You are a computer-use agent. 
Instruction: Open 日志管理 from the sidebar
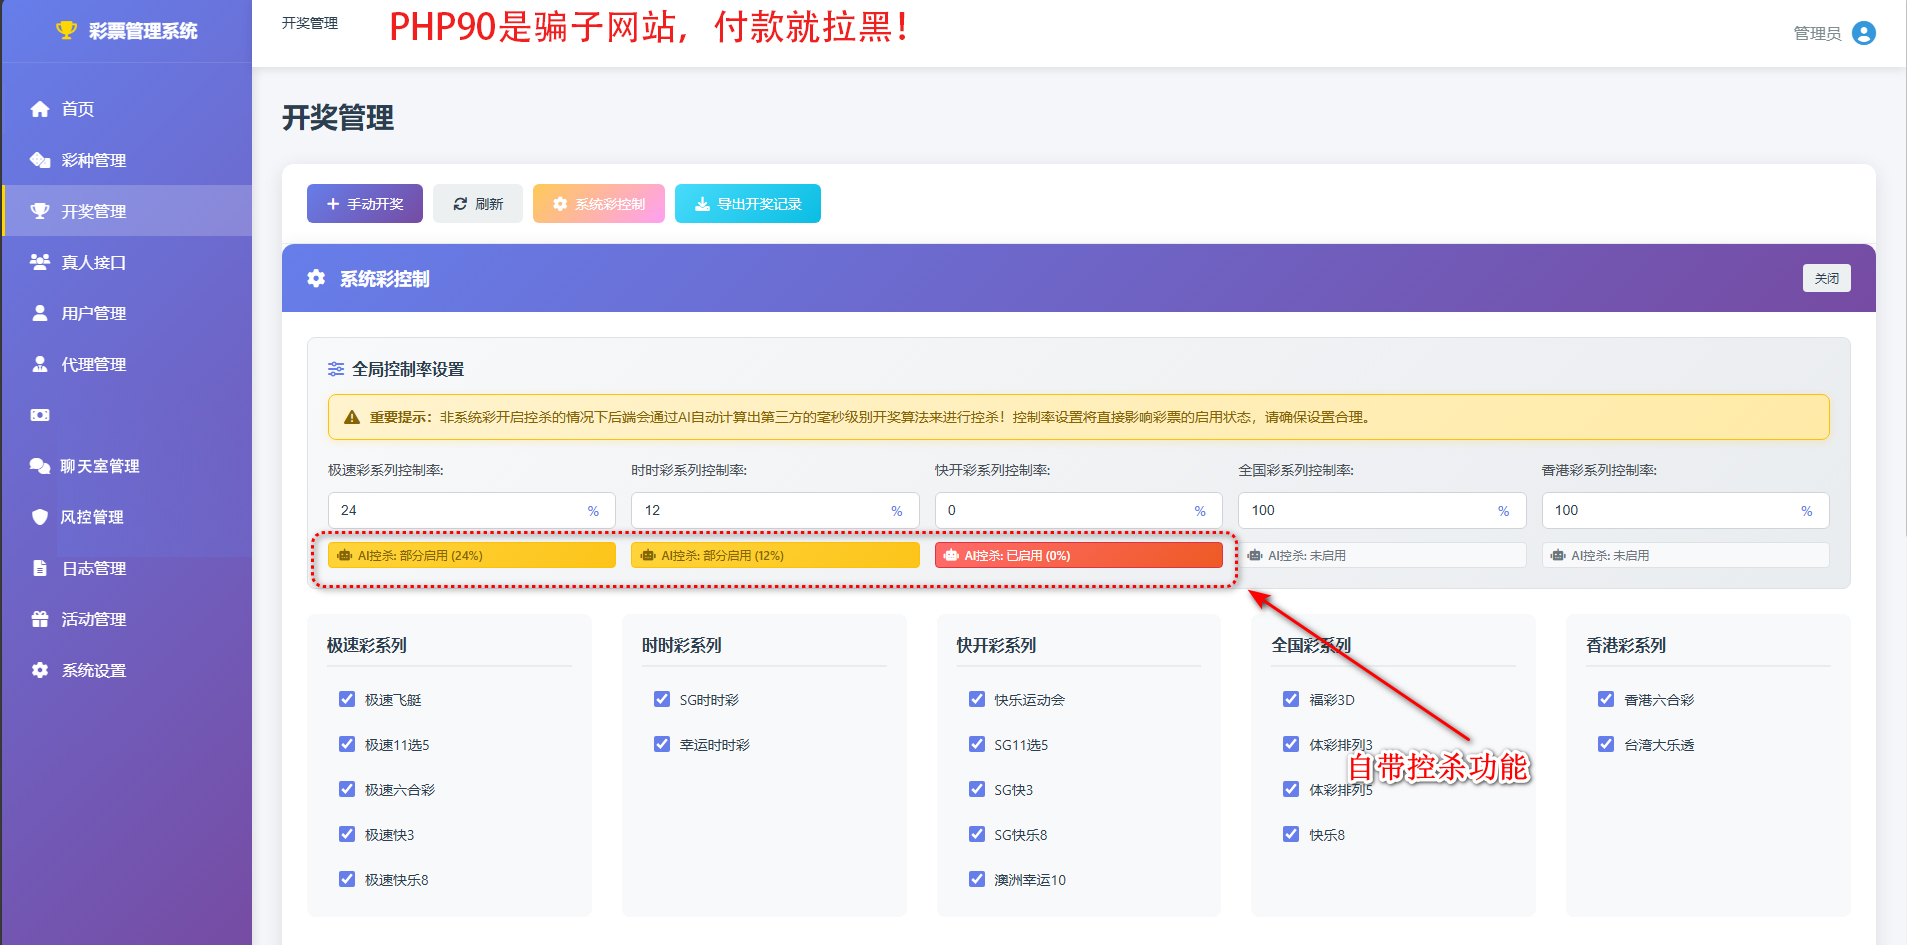tap(93, 568)
